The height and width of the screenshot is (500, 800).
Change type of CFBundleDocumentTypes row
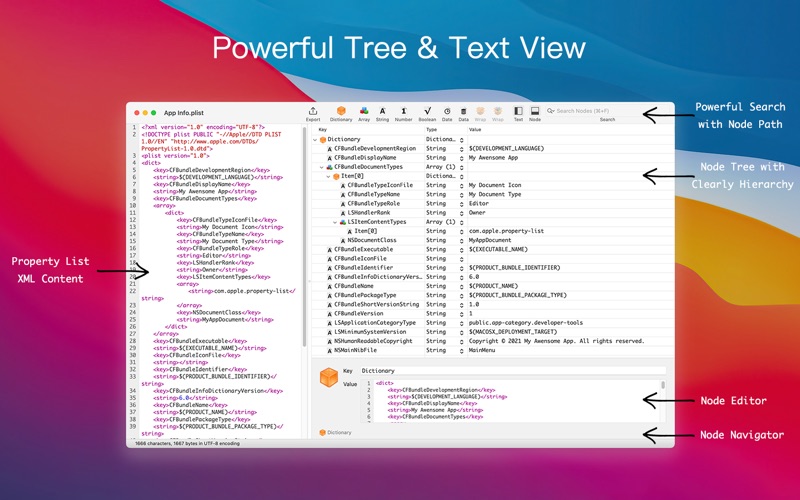(x=461, y=167)
